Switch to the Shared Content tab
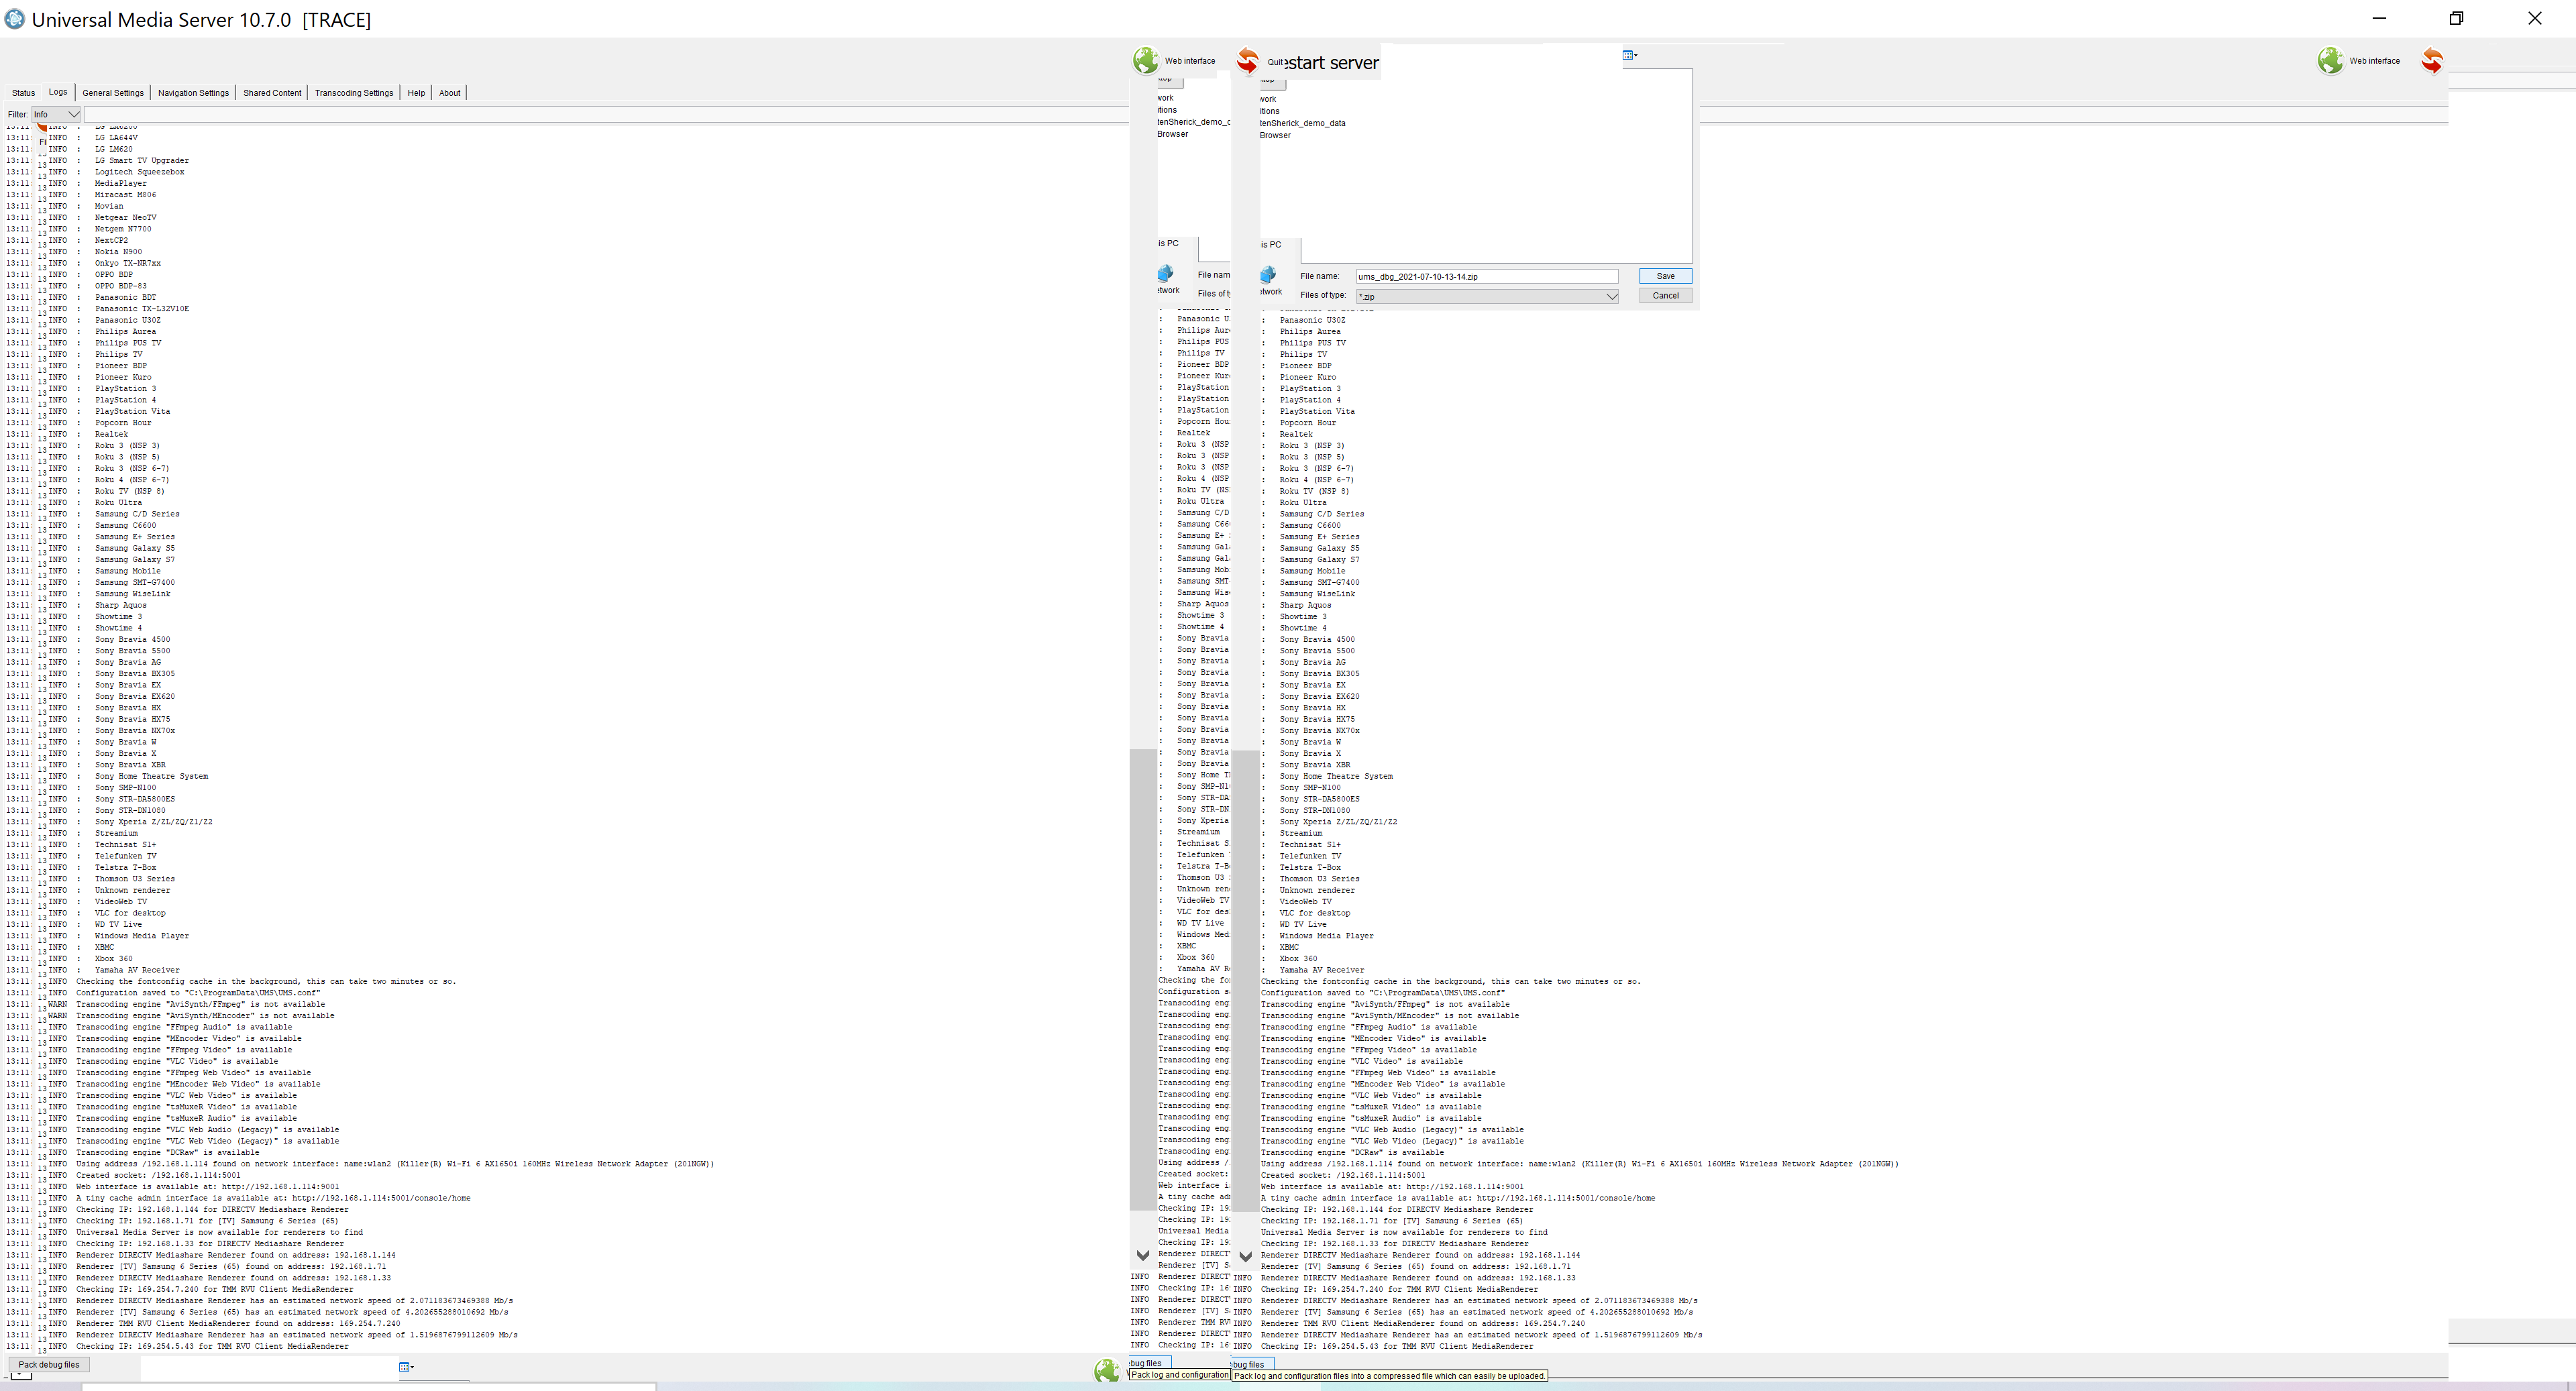This screenshot has width=2576, height=1391. 272,93
